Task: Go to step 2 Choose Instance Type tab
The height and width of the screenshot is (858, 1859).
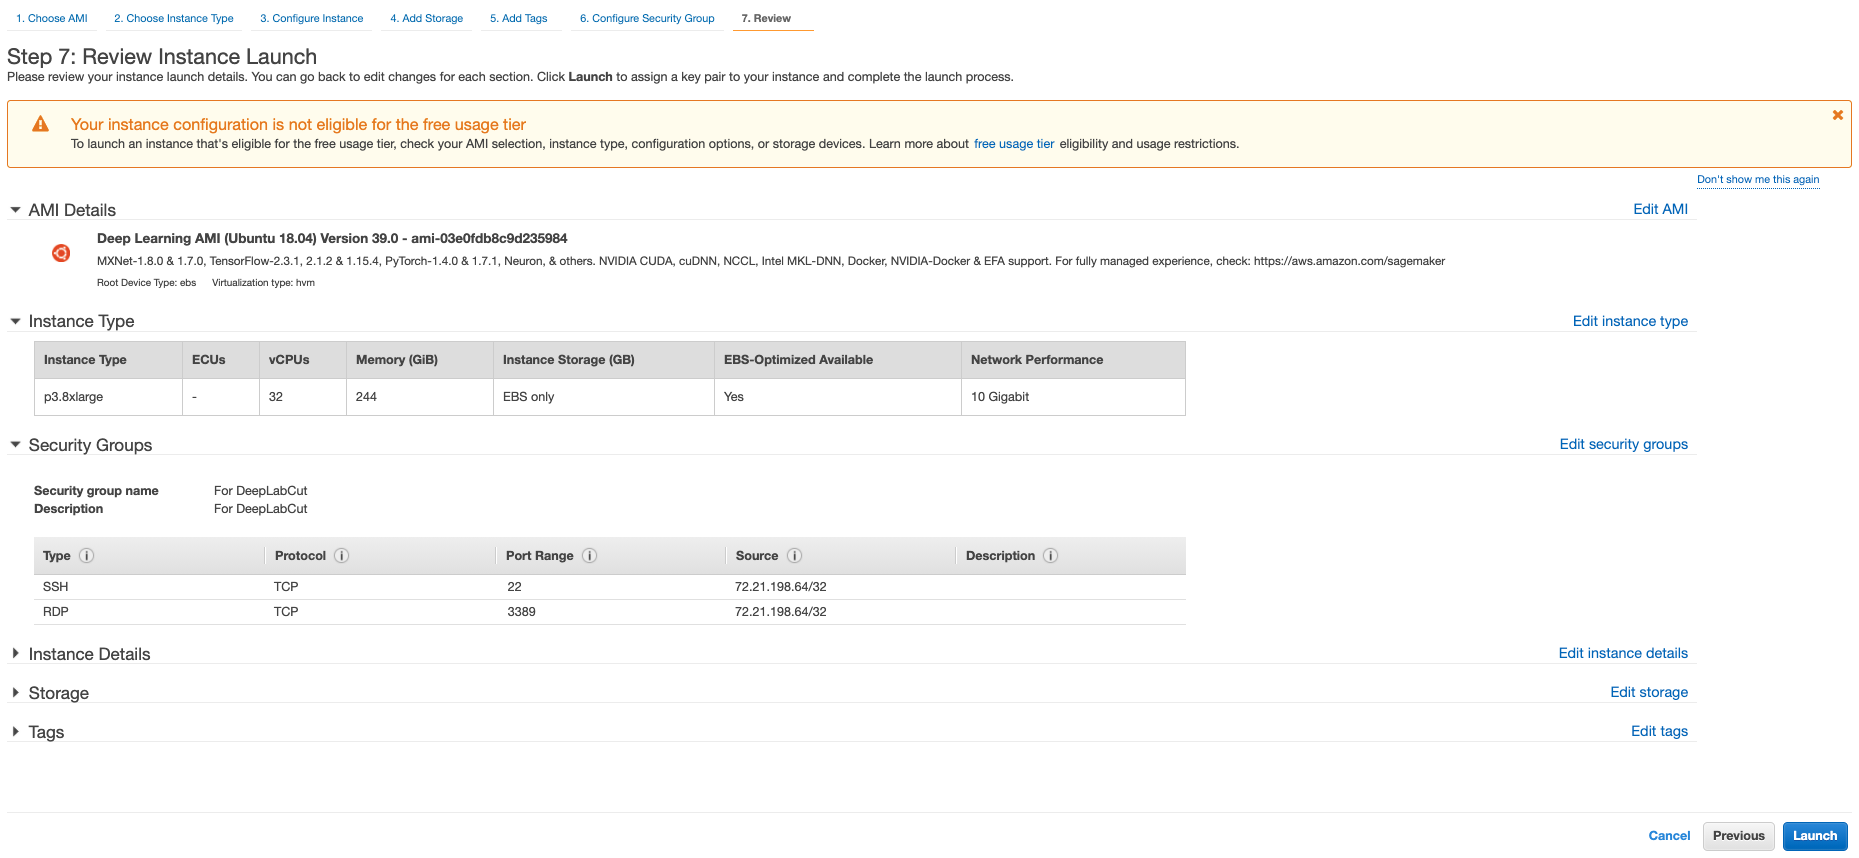Action: click(174, 18)
